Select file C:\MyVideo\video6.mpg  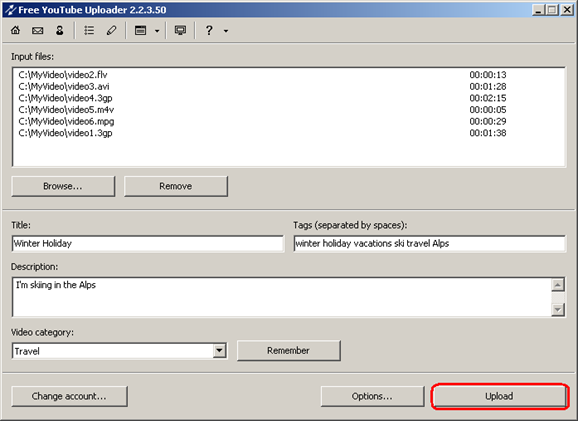[66, 121]
